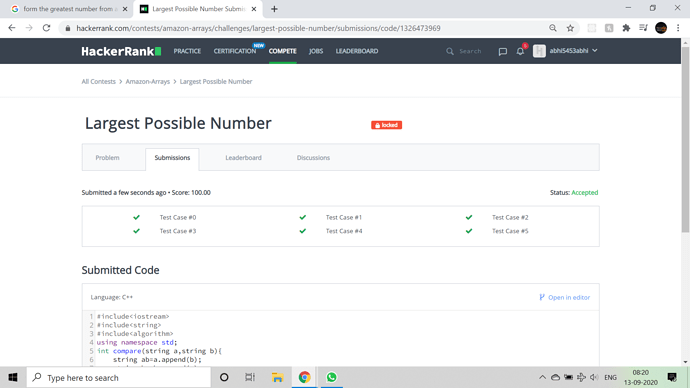This screenshot has width=690, height=388.
Task: Click the address bar zoom magnifier icon
Action: click(x=553, y=28)
